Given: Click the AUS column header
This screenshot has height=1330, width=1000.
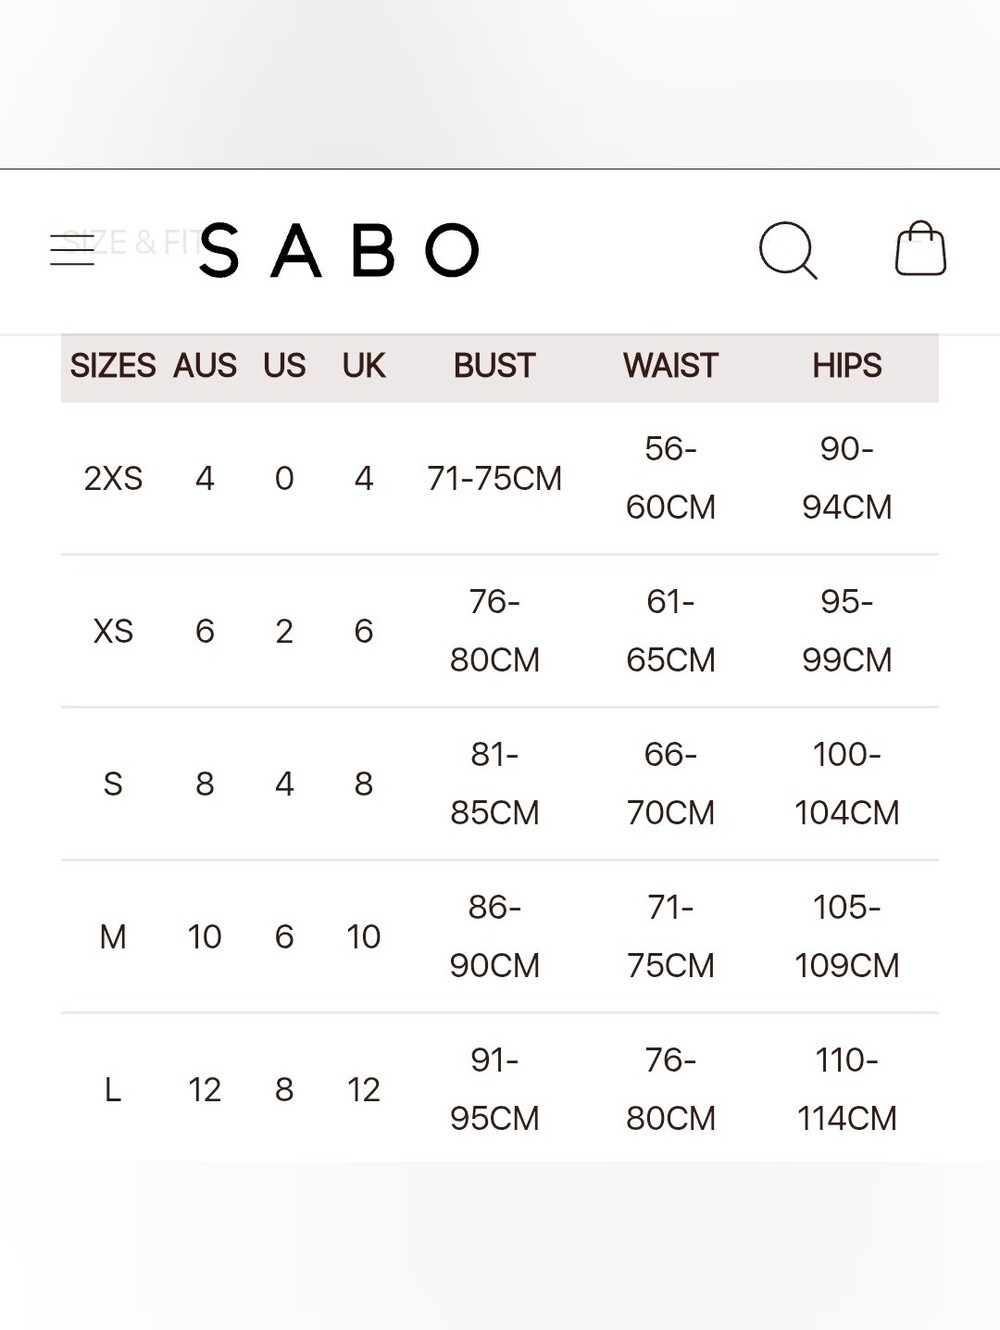Looking at the screenshot, I should pyautogui.click(x=205, y=366).
